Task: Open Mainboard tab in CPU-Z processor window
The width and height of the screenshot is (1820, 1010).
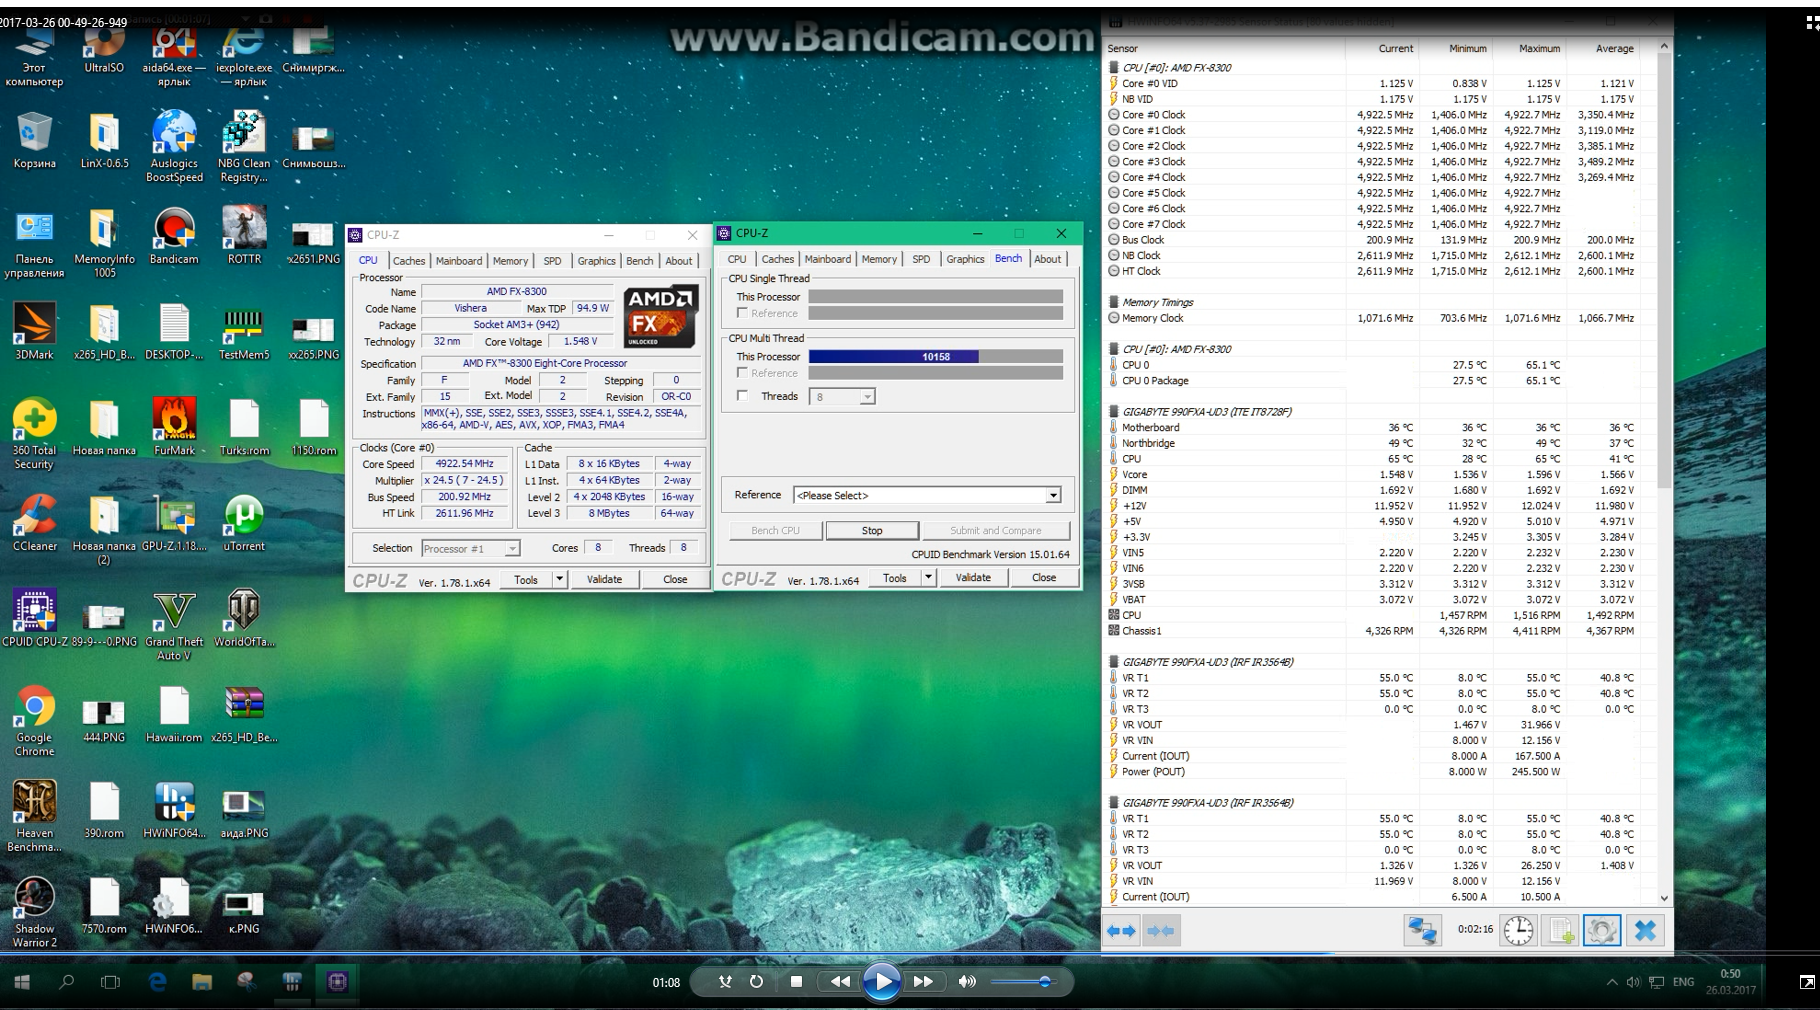Action: pyautogui.click(x=459, y=261)
